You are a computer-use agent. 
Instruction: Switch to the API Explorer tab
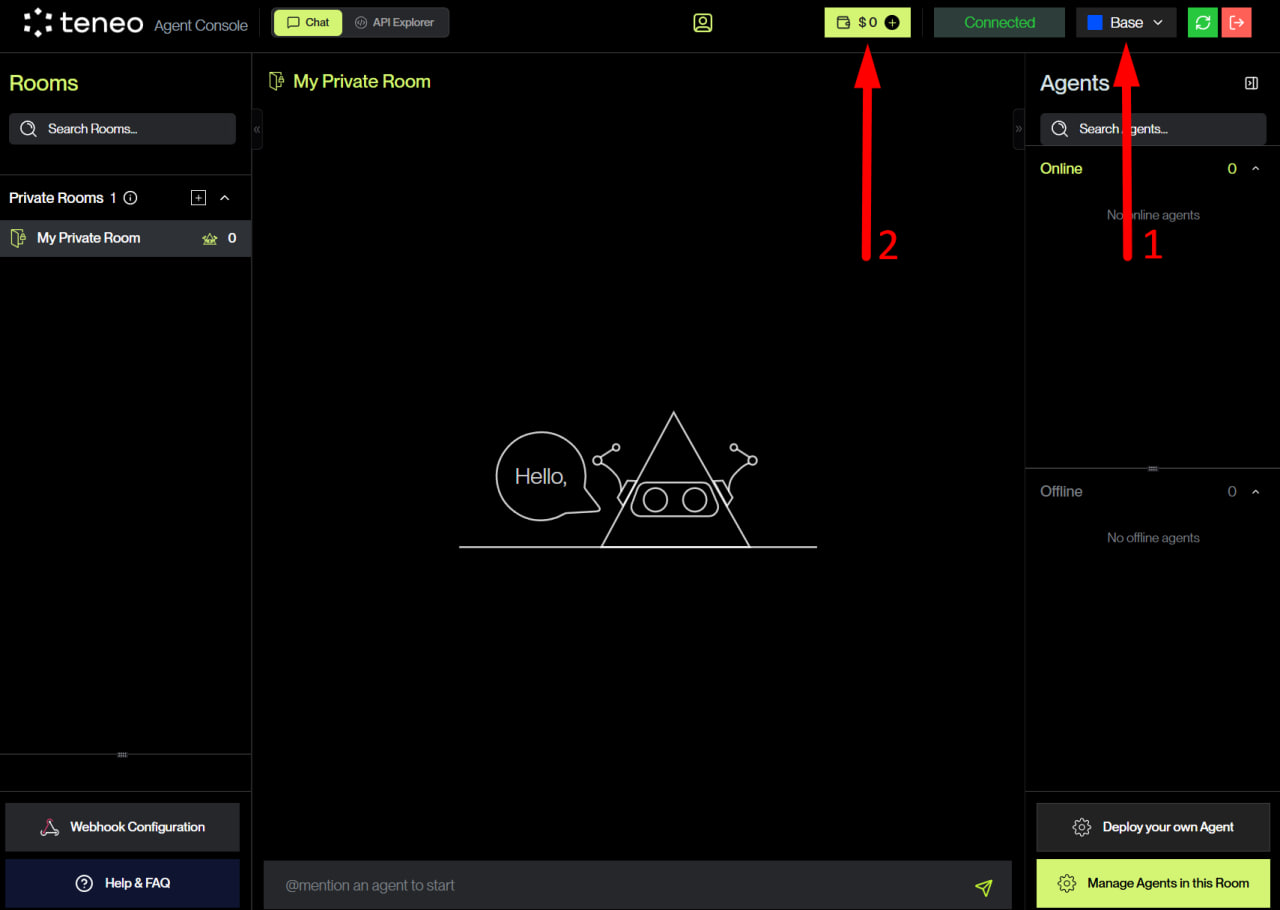tap(395, 23)
